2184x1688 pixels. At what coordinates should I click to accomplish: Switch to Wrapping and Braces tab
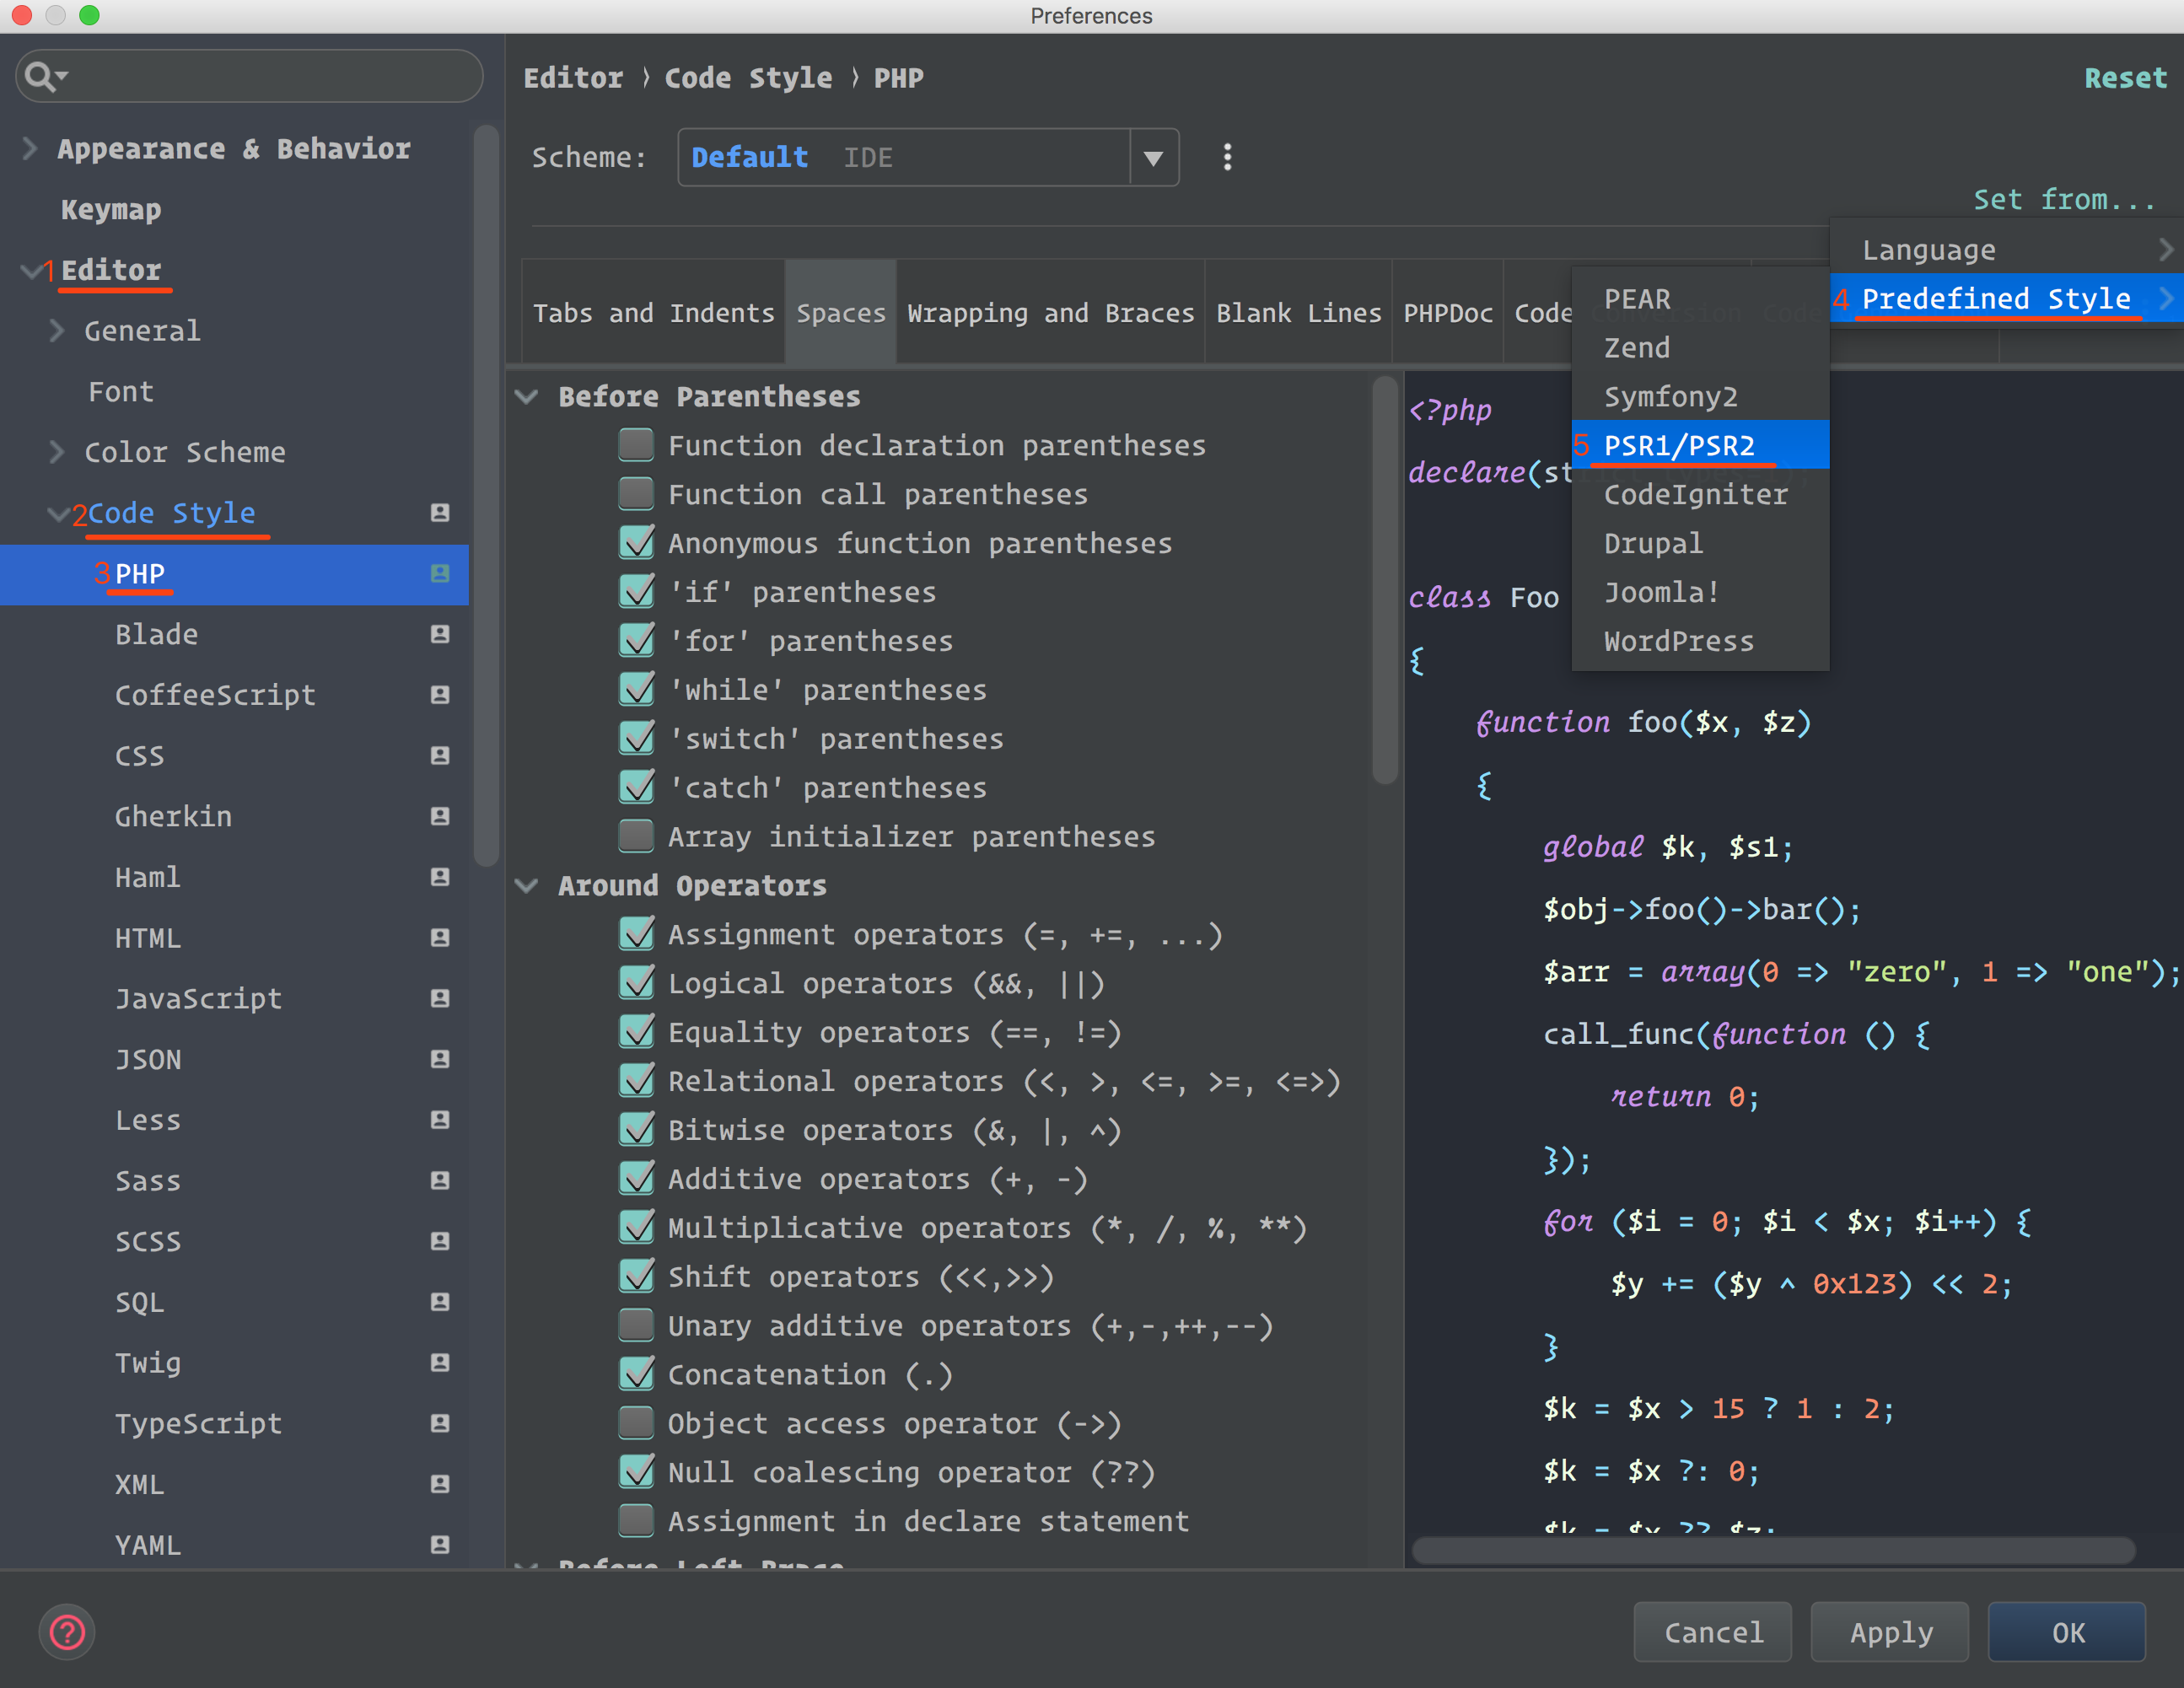point(1050,313)
